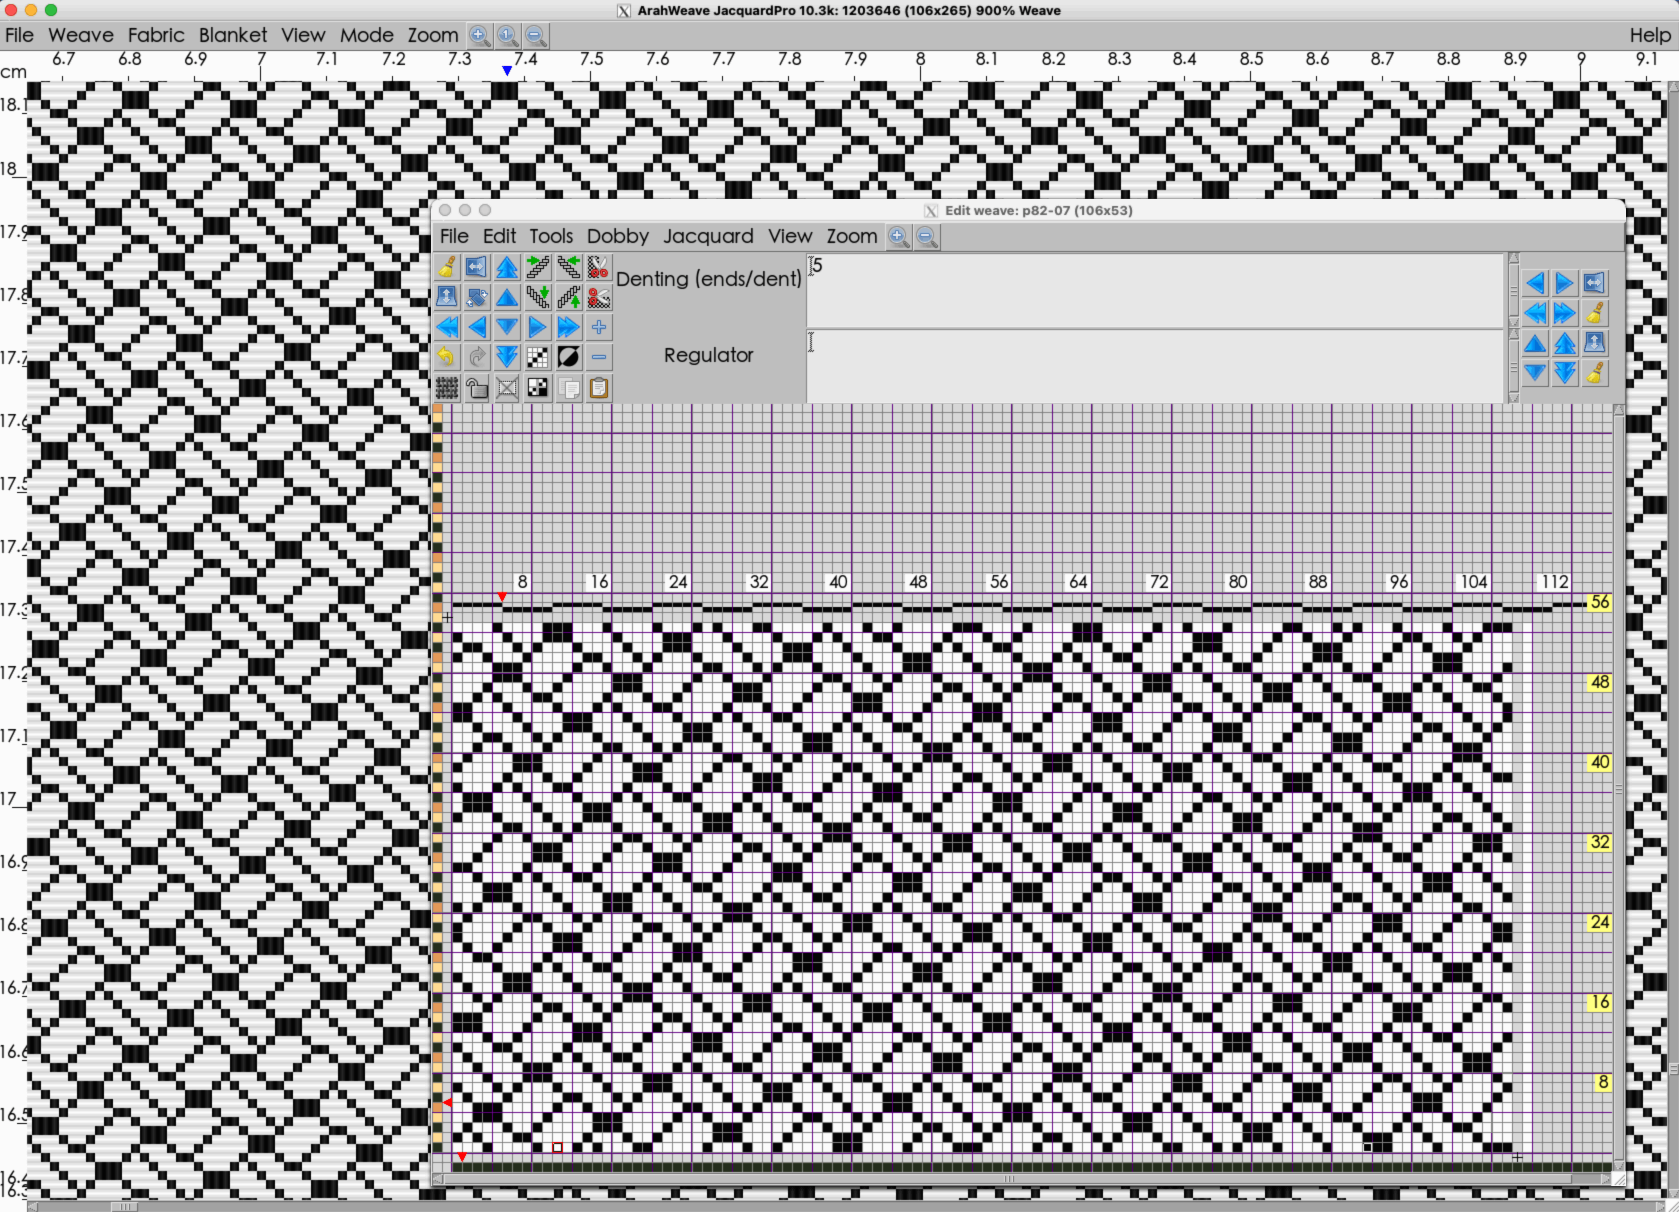Click the open padlock icon
Screen dimensions: 1679x1212
tap(477, 388)
